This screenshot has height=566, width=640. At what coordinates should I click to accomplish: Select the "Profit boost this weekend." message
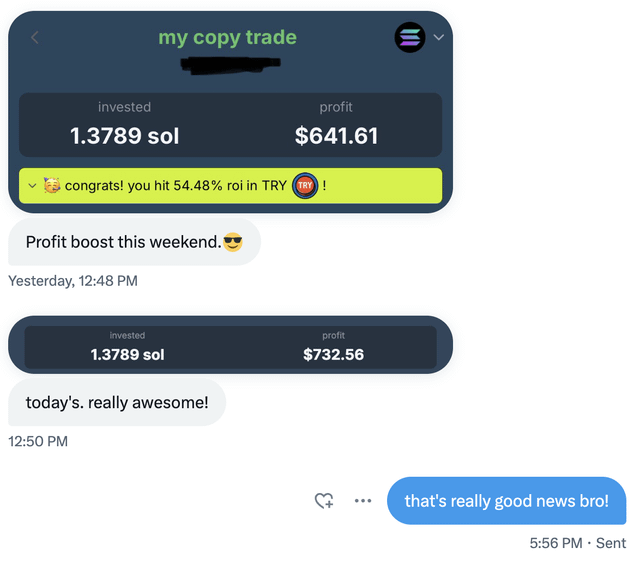(122, 242)
